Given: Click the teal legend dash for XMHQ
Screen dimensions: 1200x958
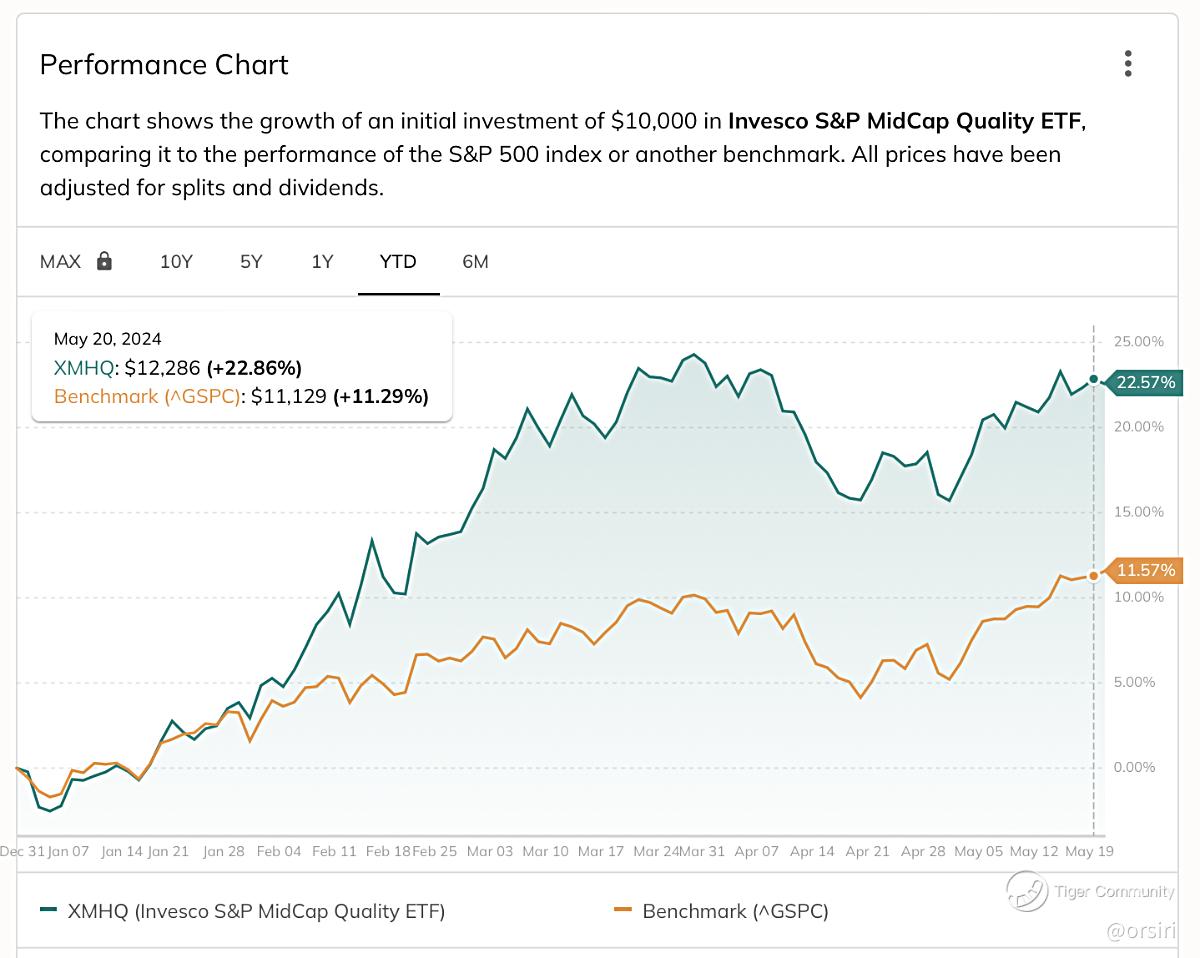Looking at the screenshot, I should [x=48, y=911].
